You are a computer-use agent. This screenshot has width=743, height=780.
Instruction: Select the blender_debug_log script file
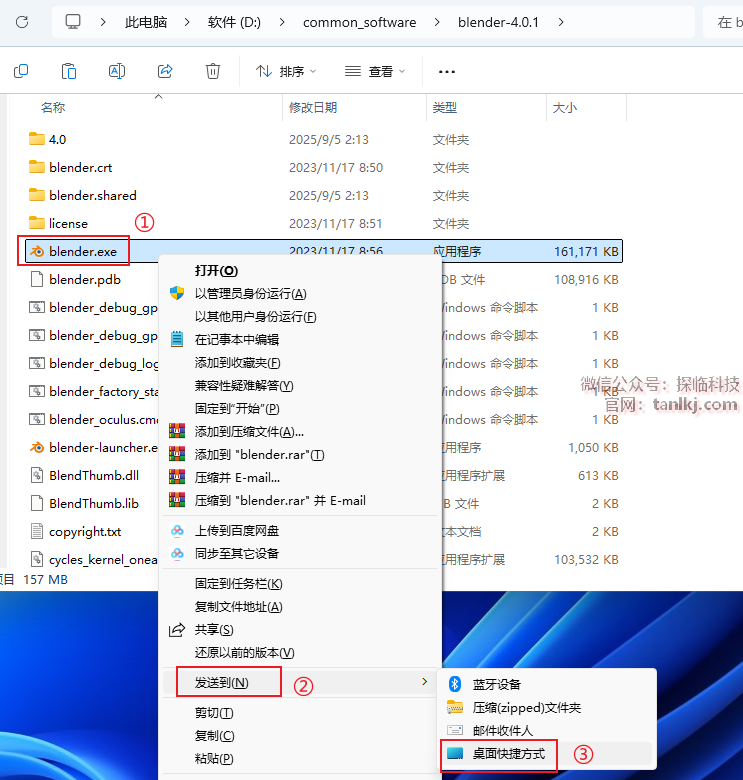pyautogui.click(x=93, y=364)
